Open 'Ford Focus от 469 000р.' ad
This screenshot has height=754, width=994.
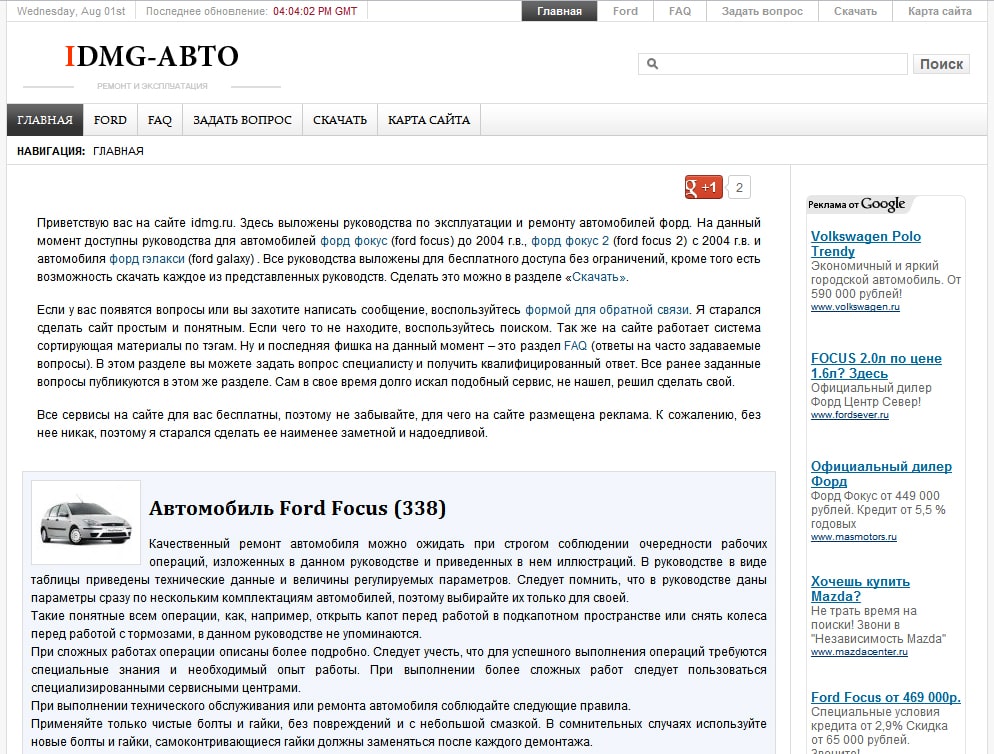(x=886, y=698)
